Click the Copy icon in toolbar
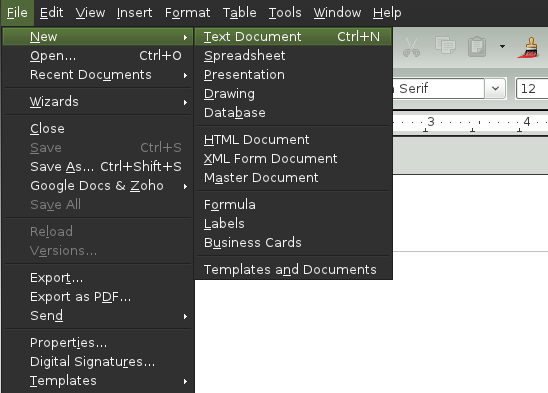 (x=445, y=45)
